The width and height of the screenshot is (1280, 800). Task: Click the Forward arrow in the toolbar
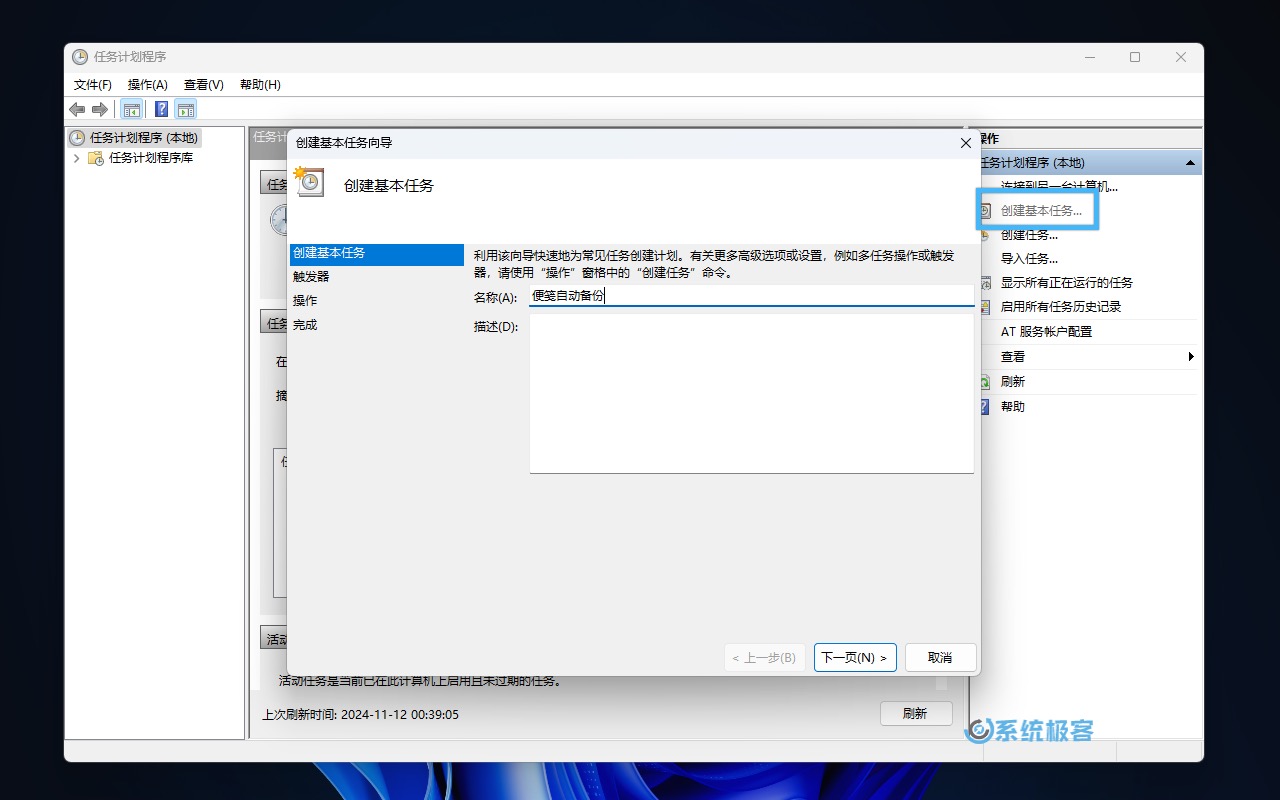click(99, 109)
